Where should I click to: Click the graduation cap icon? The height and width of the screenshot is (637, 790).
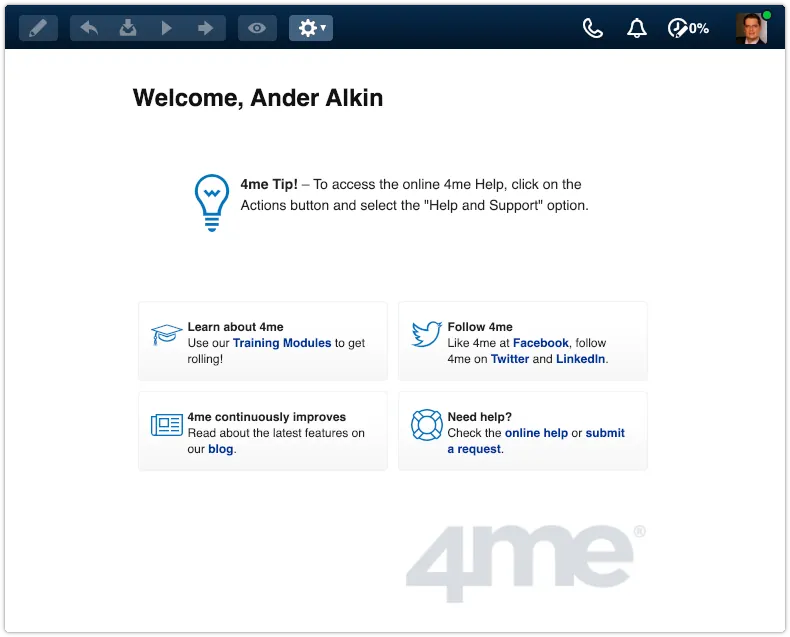point(166,334)
